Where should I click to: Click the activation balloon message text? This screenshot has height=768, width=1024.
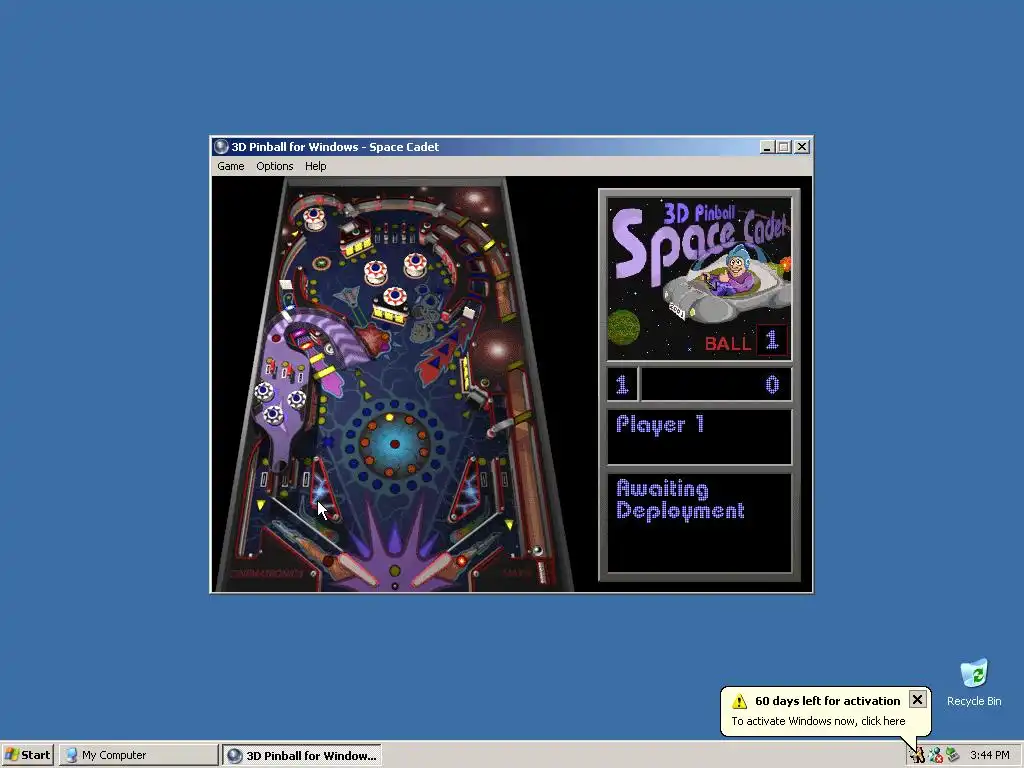[818, 721]
